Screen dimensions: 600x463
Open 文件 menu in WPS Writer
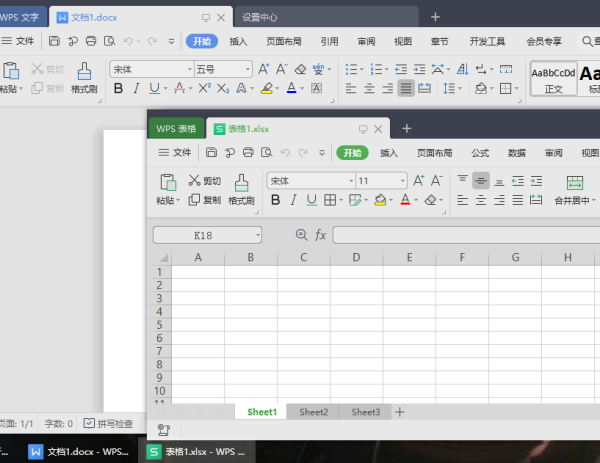(x=18, y=41)
